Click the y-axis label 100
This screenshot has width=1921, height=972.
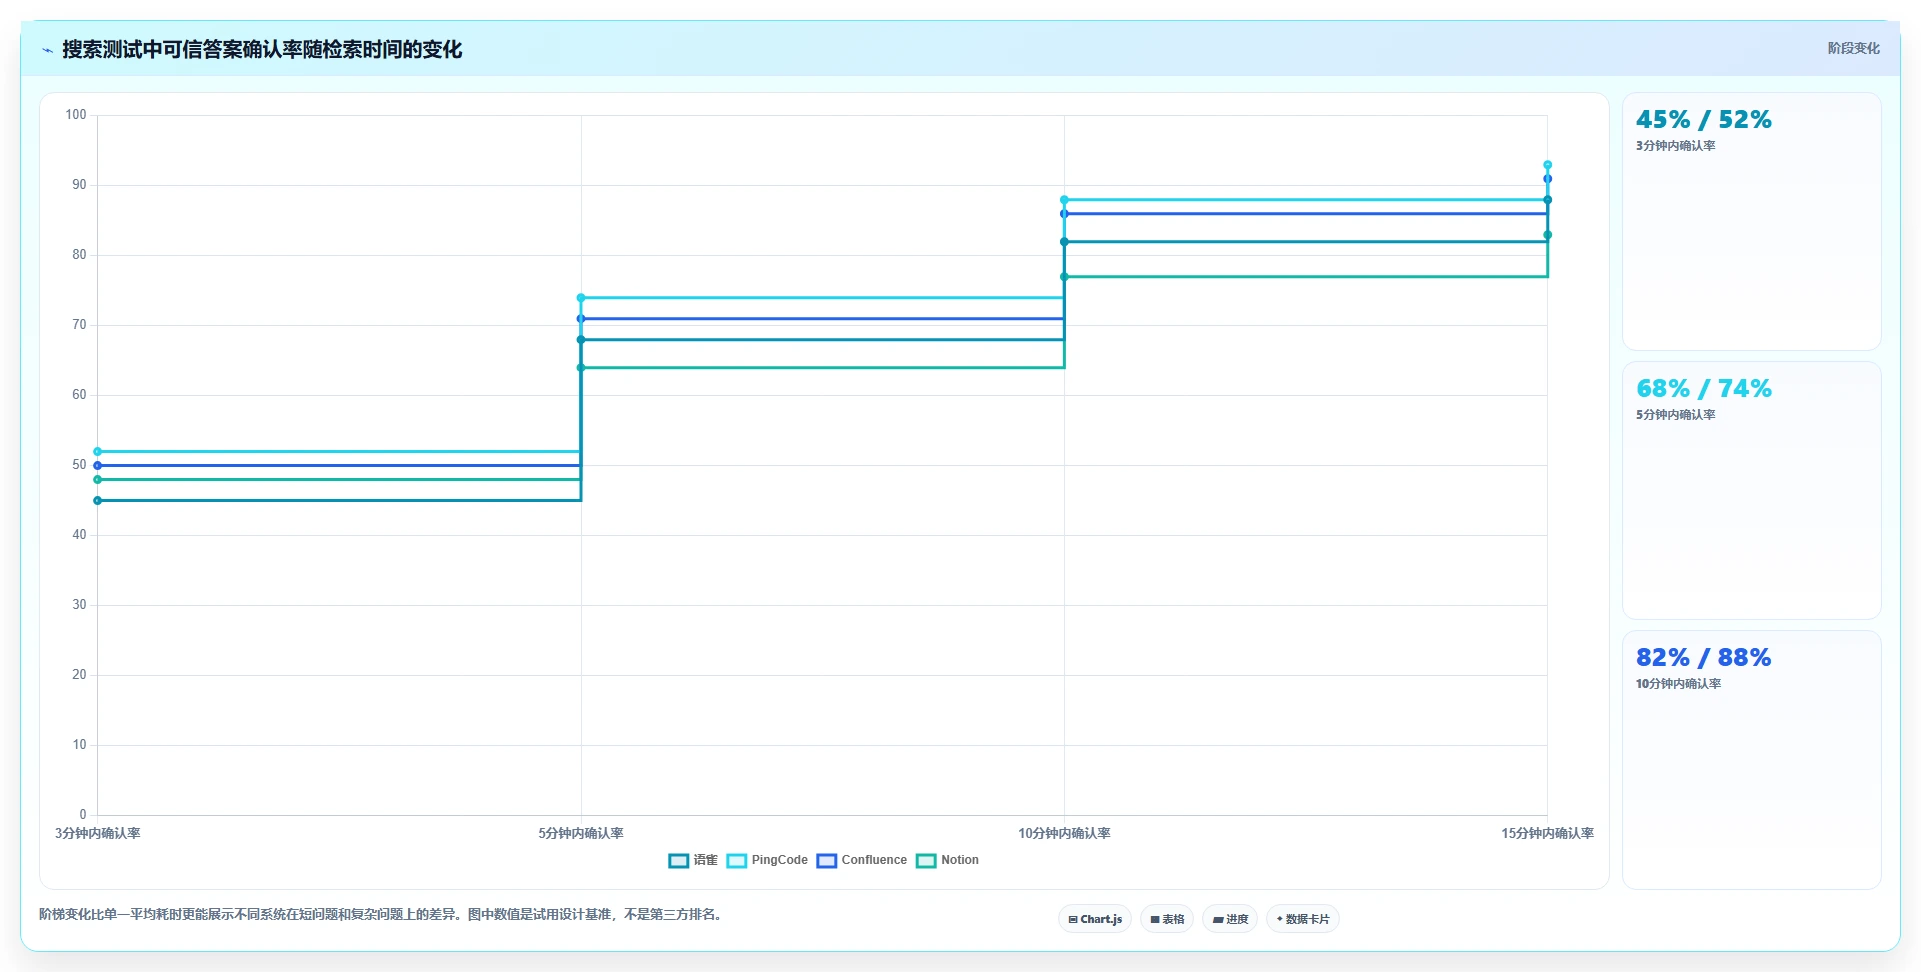pos(76,115)
